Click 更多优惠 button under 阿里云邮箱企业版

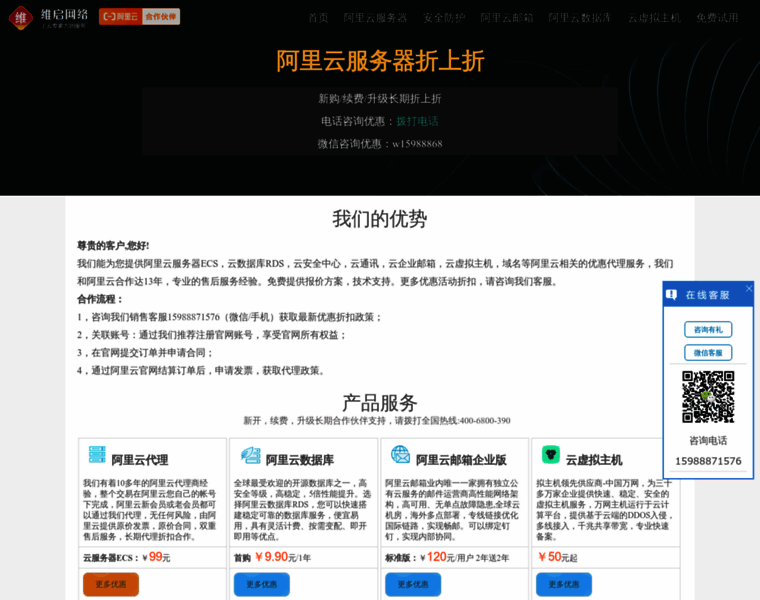[x=413, y=584]
